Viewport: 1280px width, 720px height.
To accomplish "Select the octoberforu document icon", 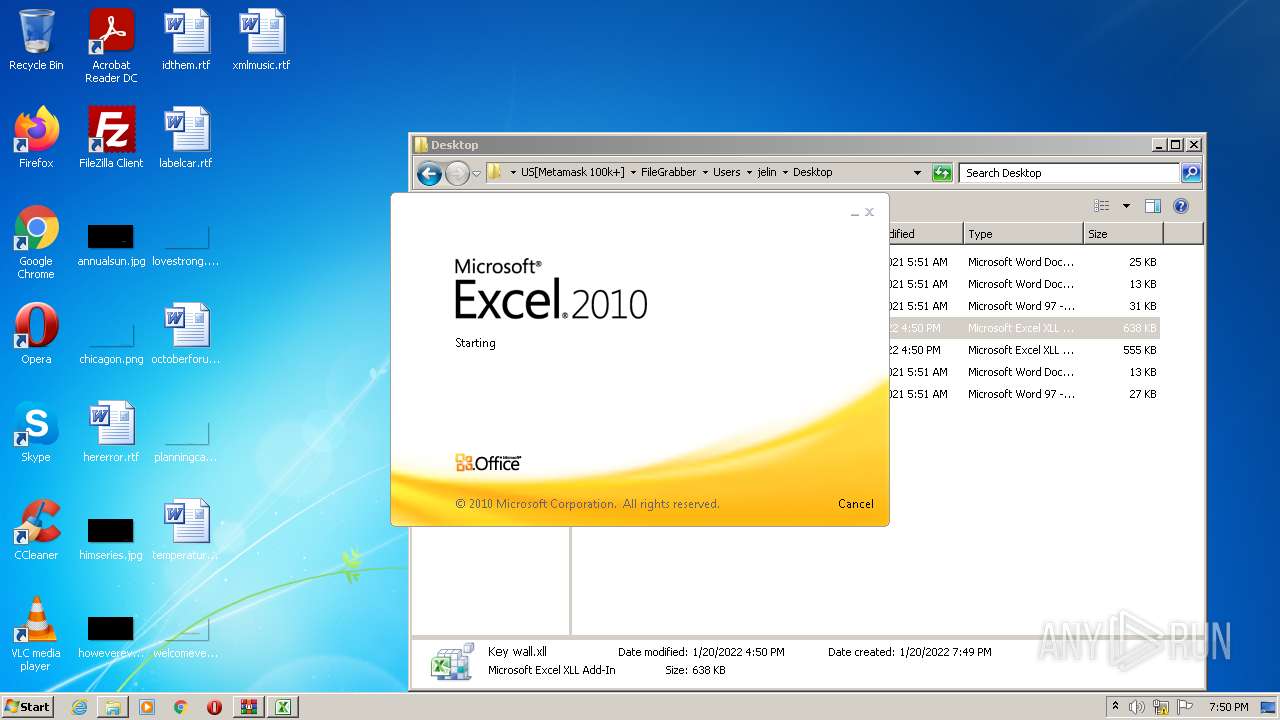I will pos(186,334).
